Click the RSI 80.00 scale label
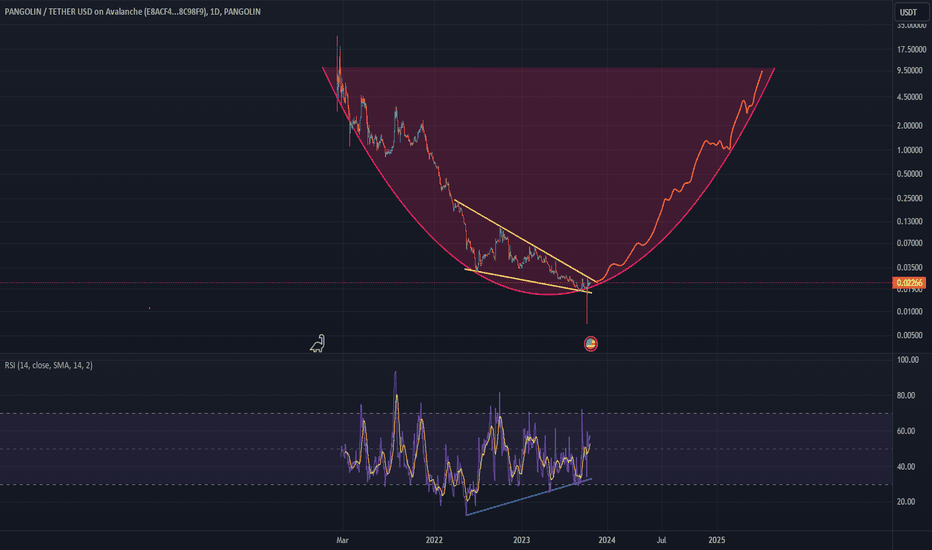 (x=906, y=395)
